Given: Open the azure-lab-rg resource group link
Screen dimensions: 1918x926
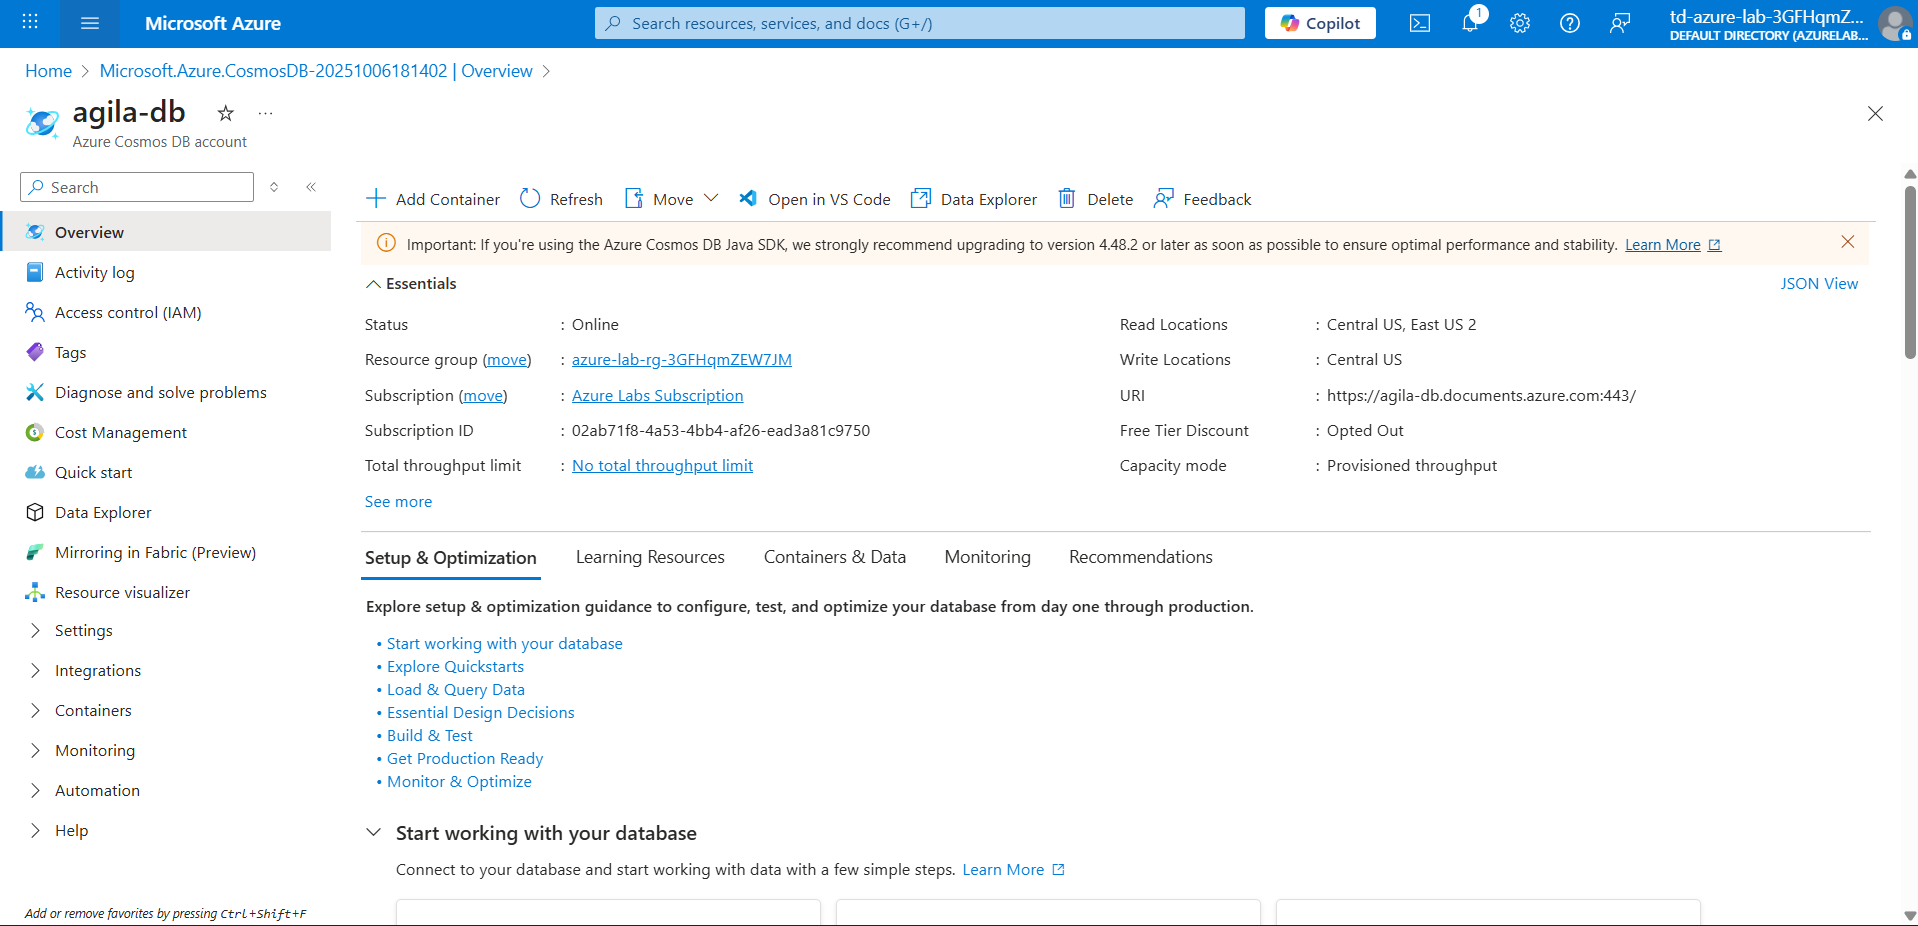Looking at the screenshot, I should pyautogui.click(x=682, y=360).
